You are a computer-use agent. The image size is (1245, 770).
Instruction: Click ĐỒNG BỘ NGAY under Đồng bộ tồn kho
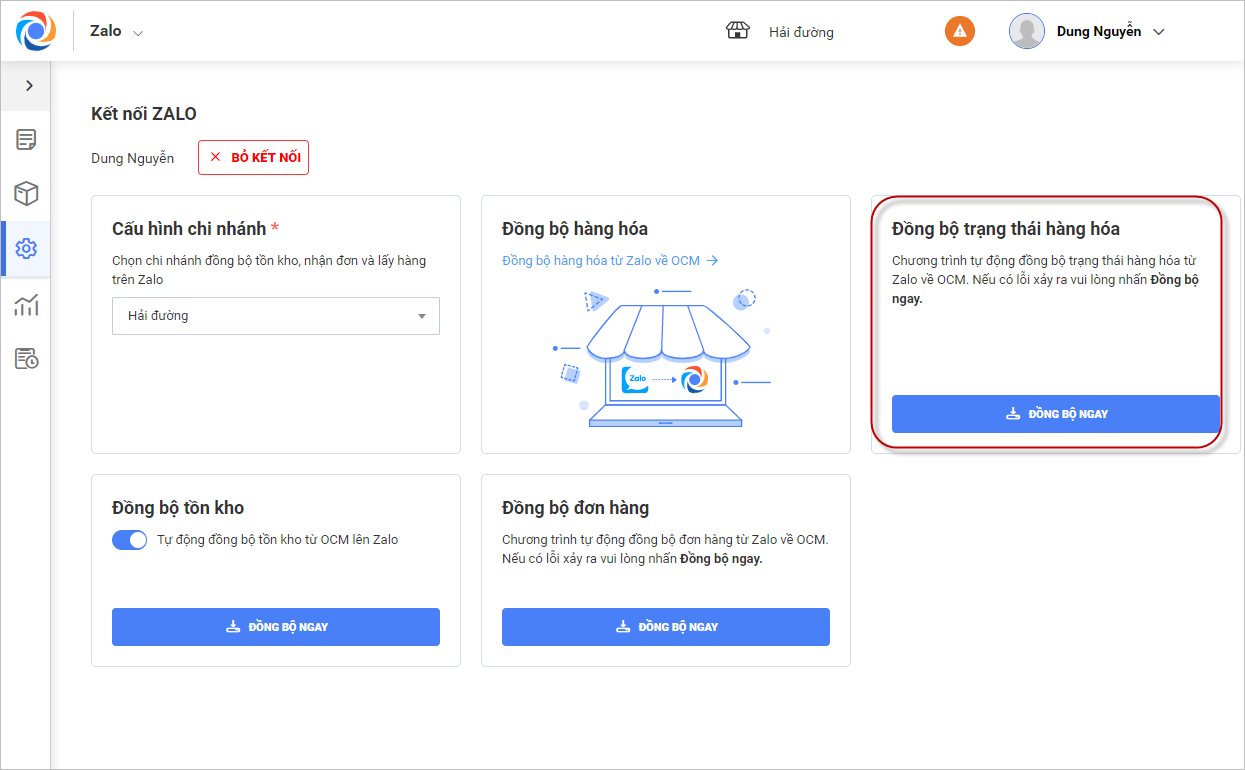point(276,627)
